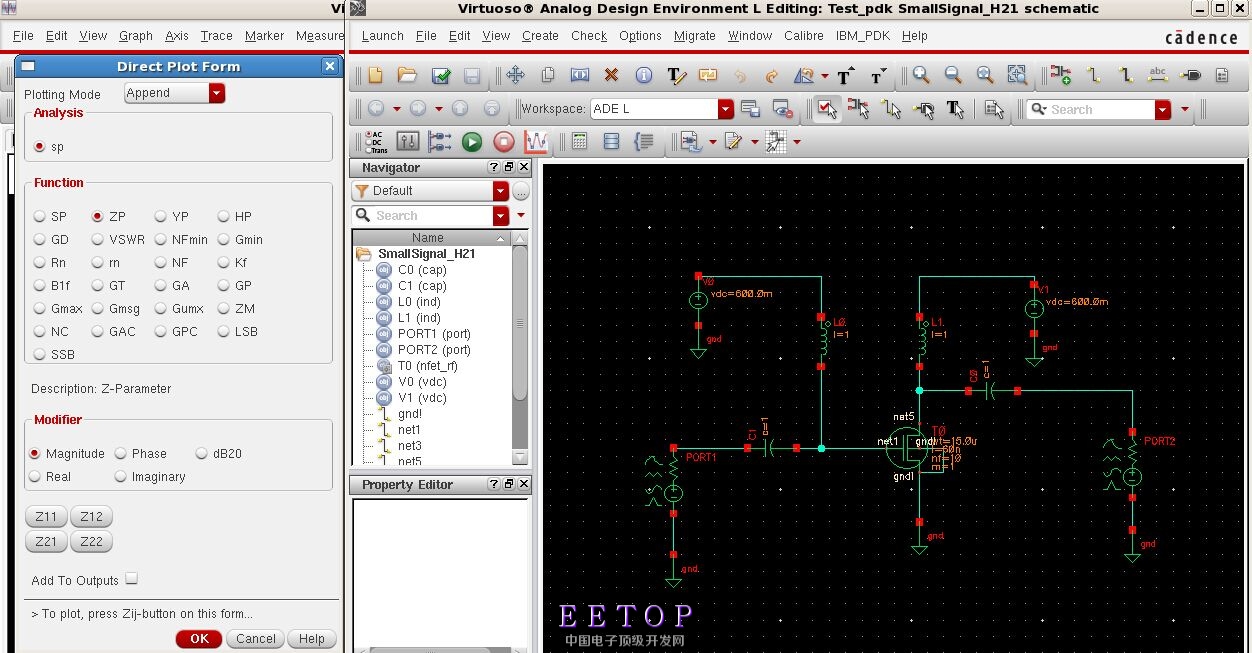
Task: Click the Z22 plot button
Action: click(91, 541)
